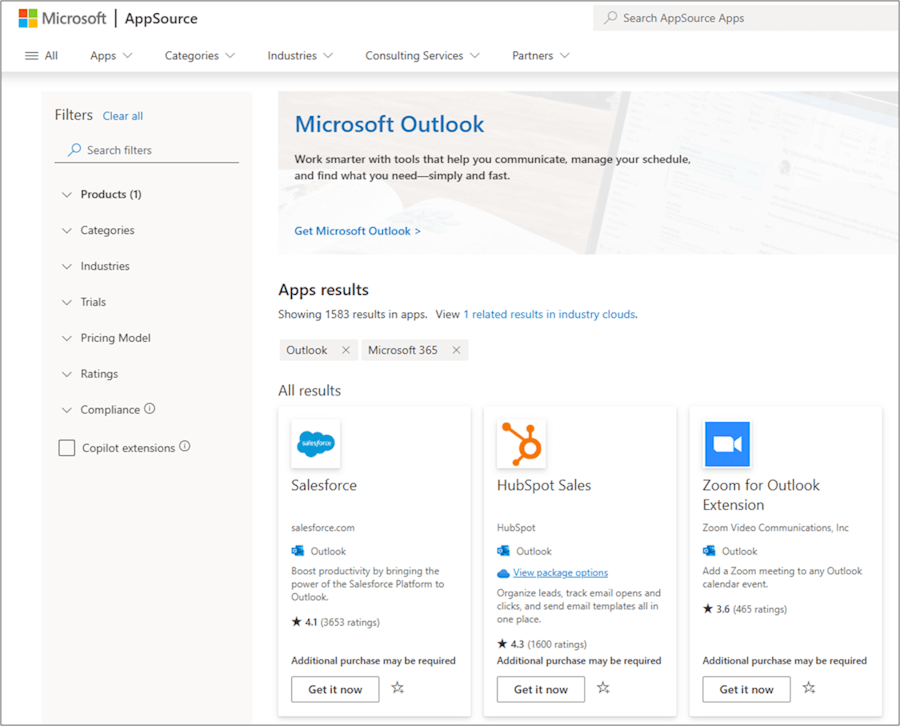Star the HubSpot Sales app
Screen dimensions: 900x726
tap(603, 689)
